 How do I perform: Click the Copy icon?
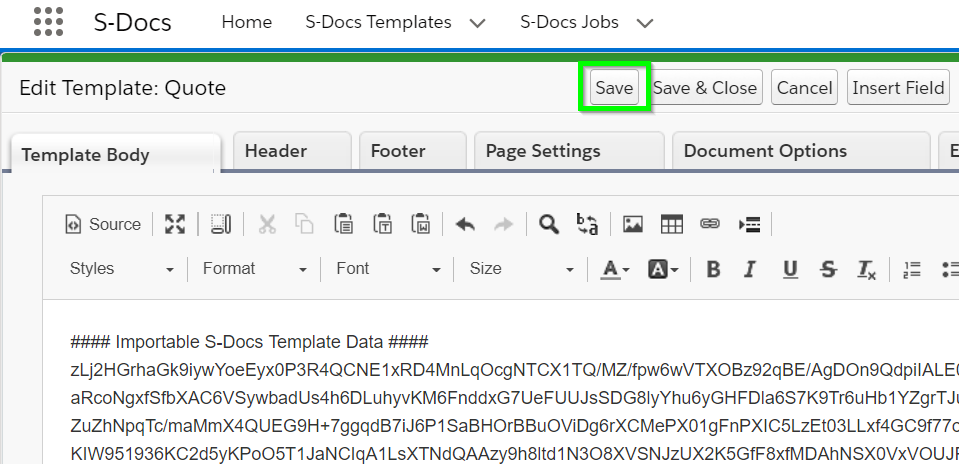point(304,224)
